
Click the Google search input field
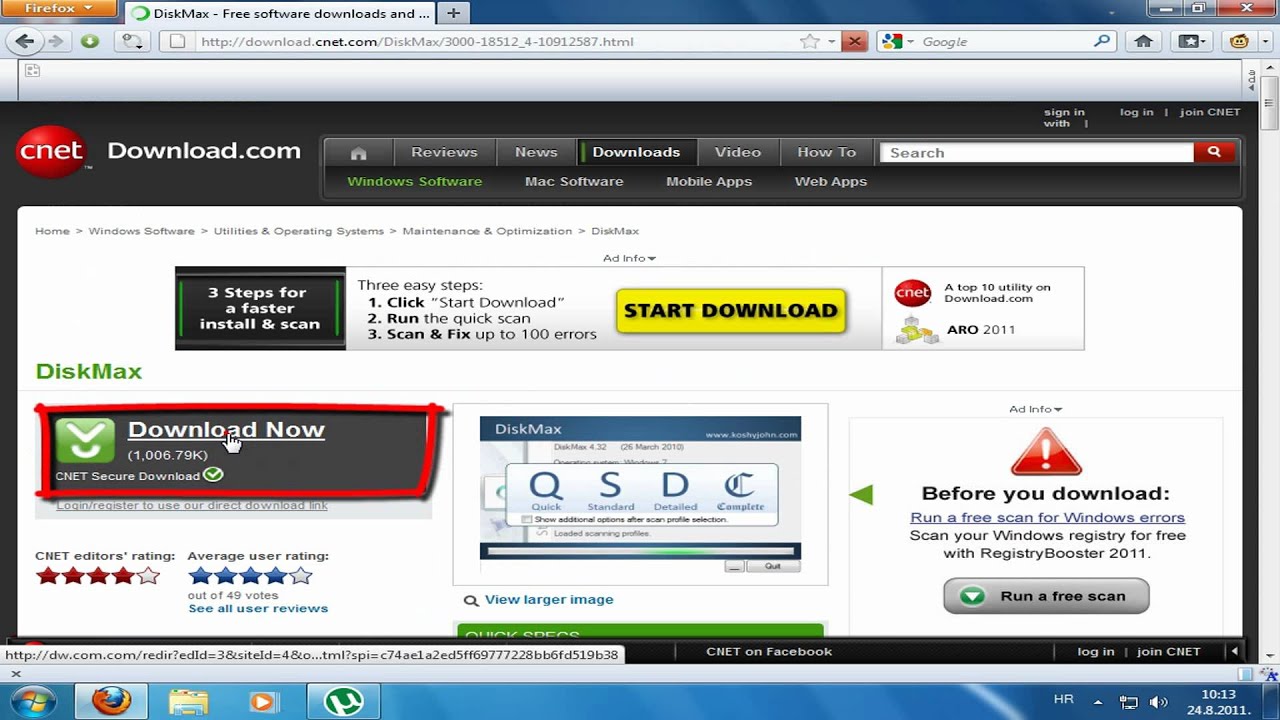click(x=1003, y=41)
